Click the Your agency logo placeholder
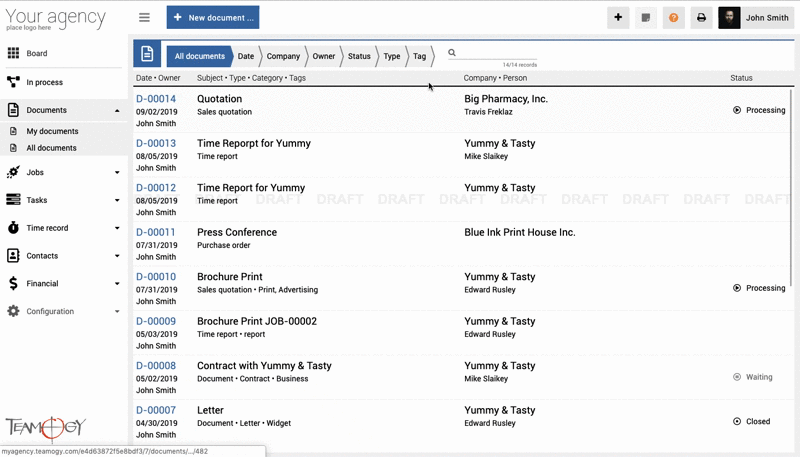Screen dimensions: 800x457 click(x=55, y=19)
